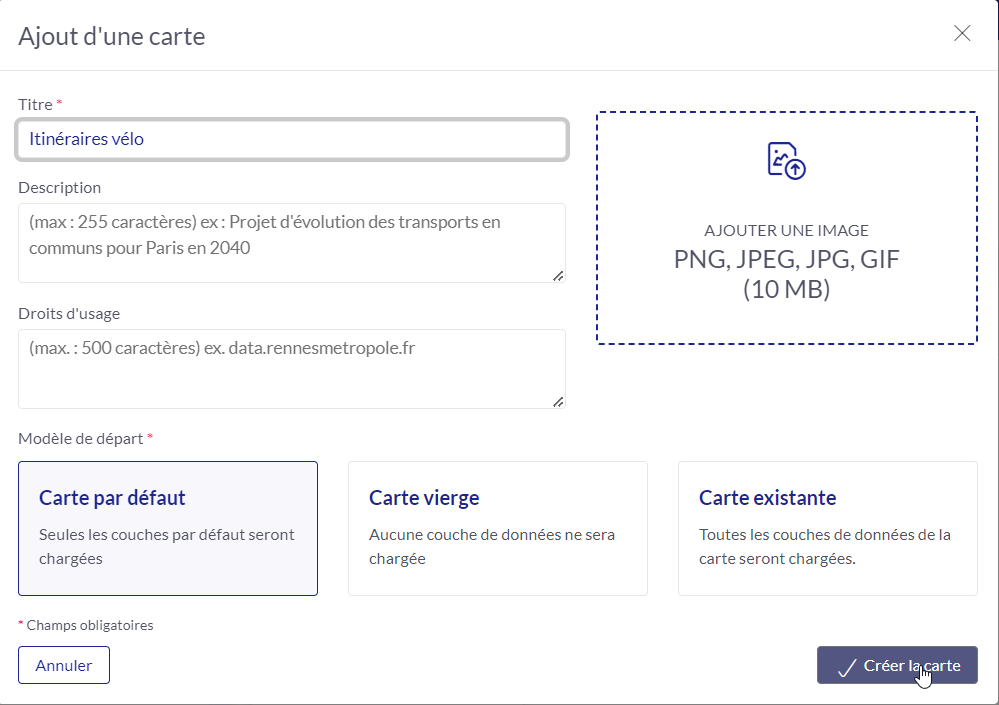Click inside the Droits d'usage text area
The image size is (999, 705).
(292, 369)
